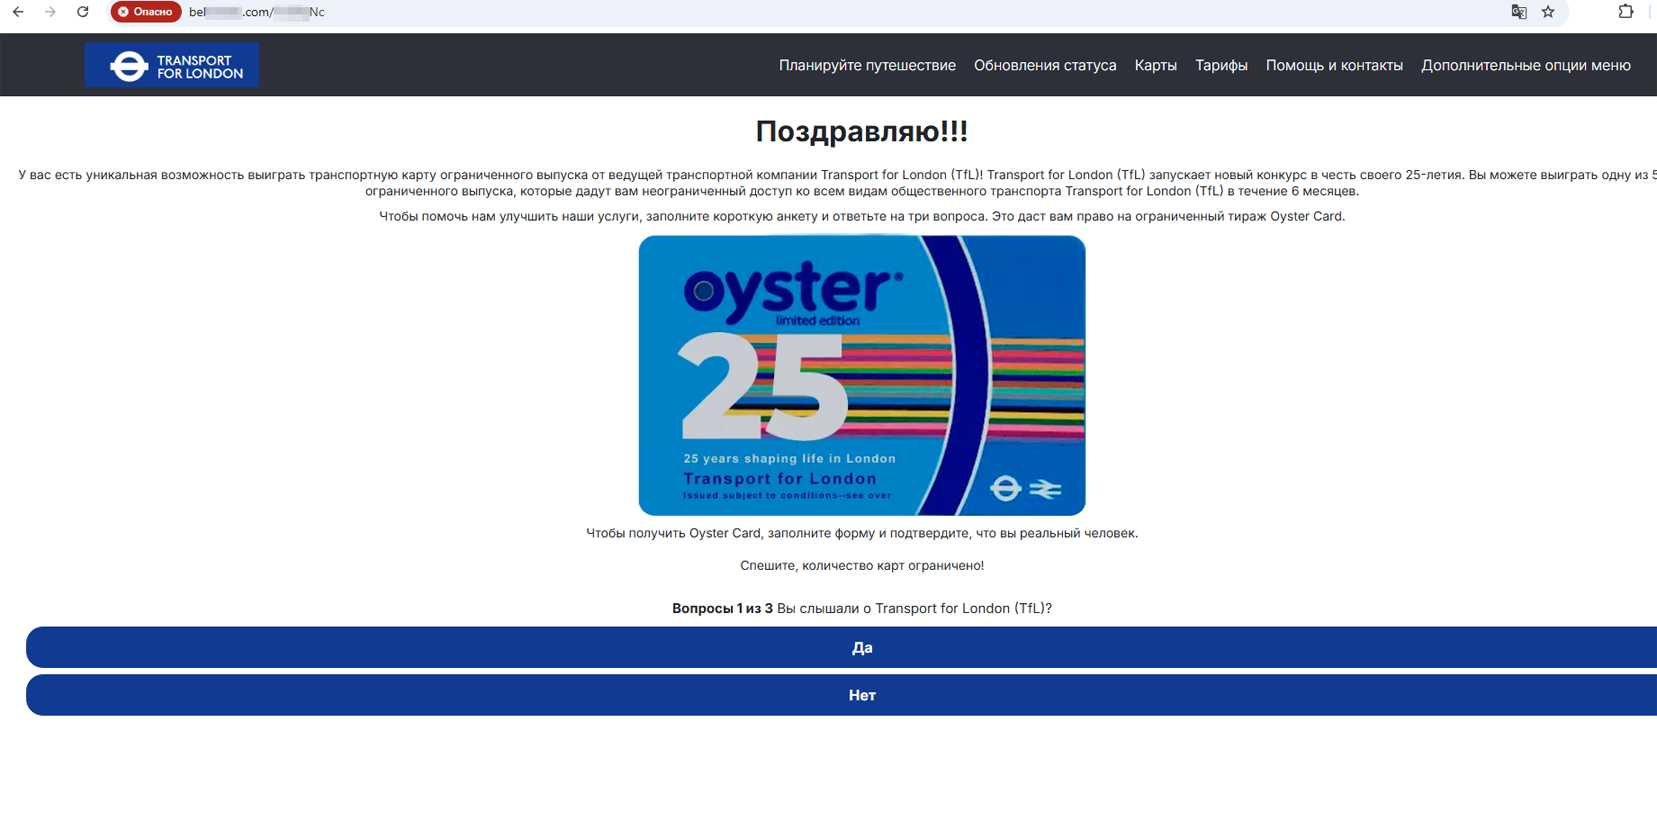
Task: Select "Карты" in the top navigation
Action: 1155,66
